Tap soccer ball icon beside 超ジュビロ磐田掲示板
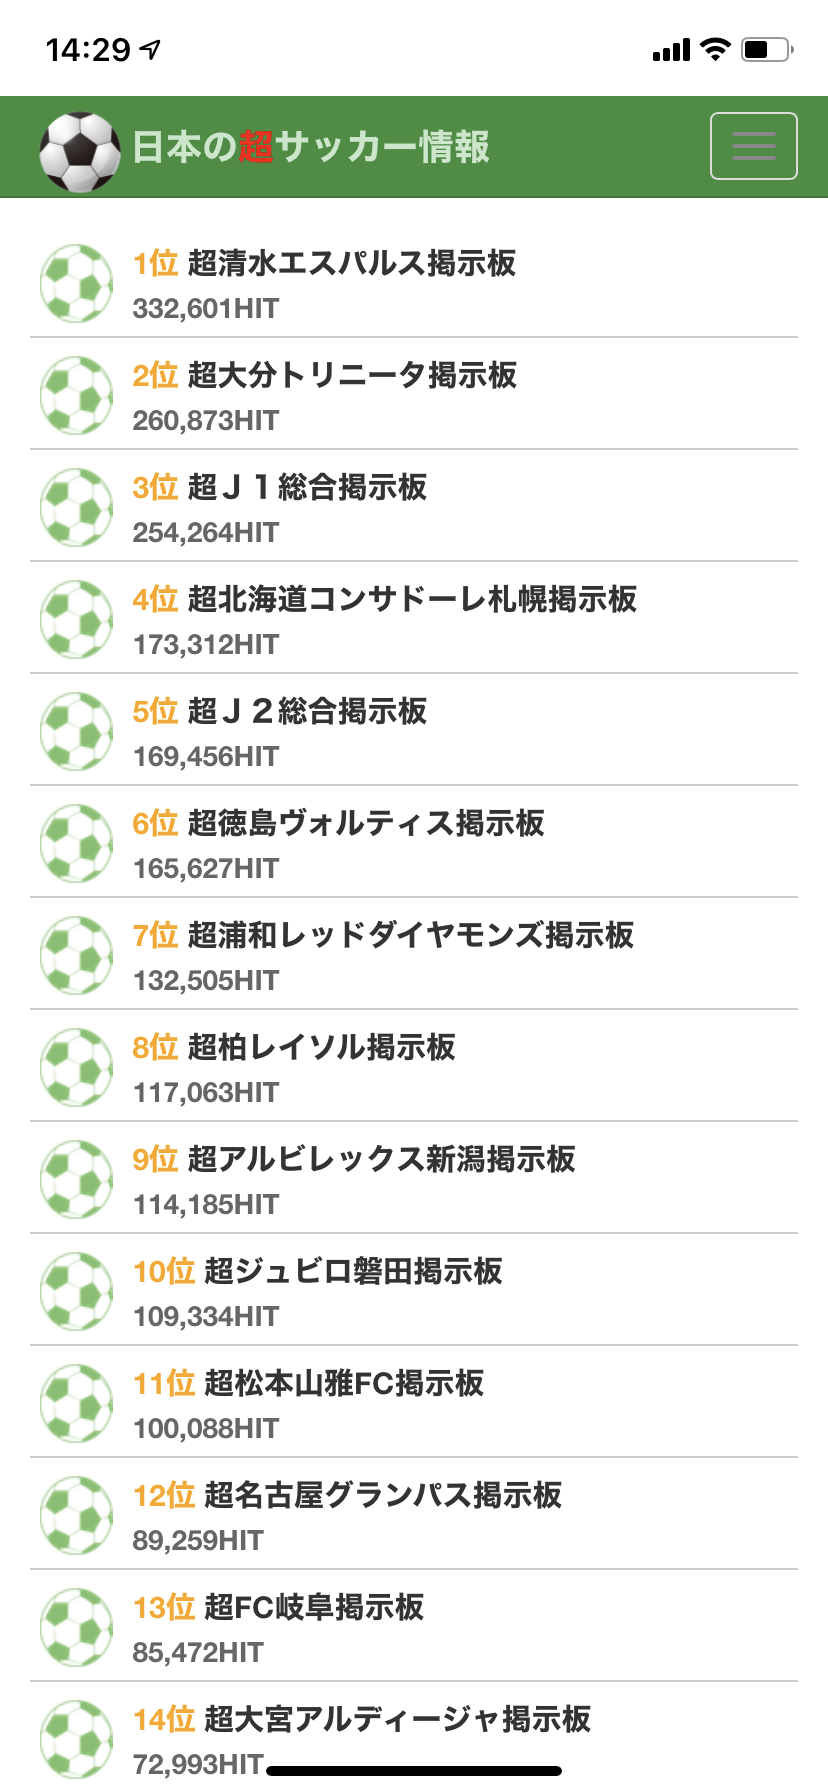828x1792 pixels. pos(77,1292)
